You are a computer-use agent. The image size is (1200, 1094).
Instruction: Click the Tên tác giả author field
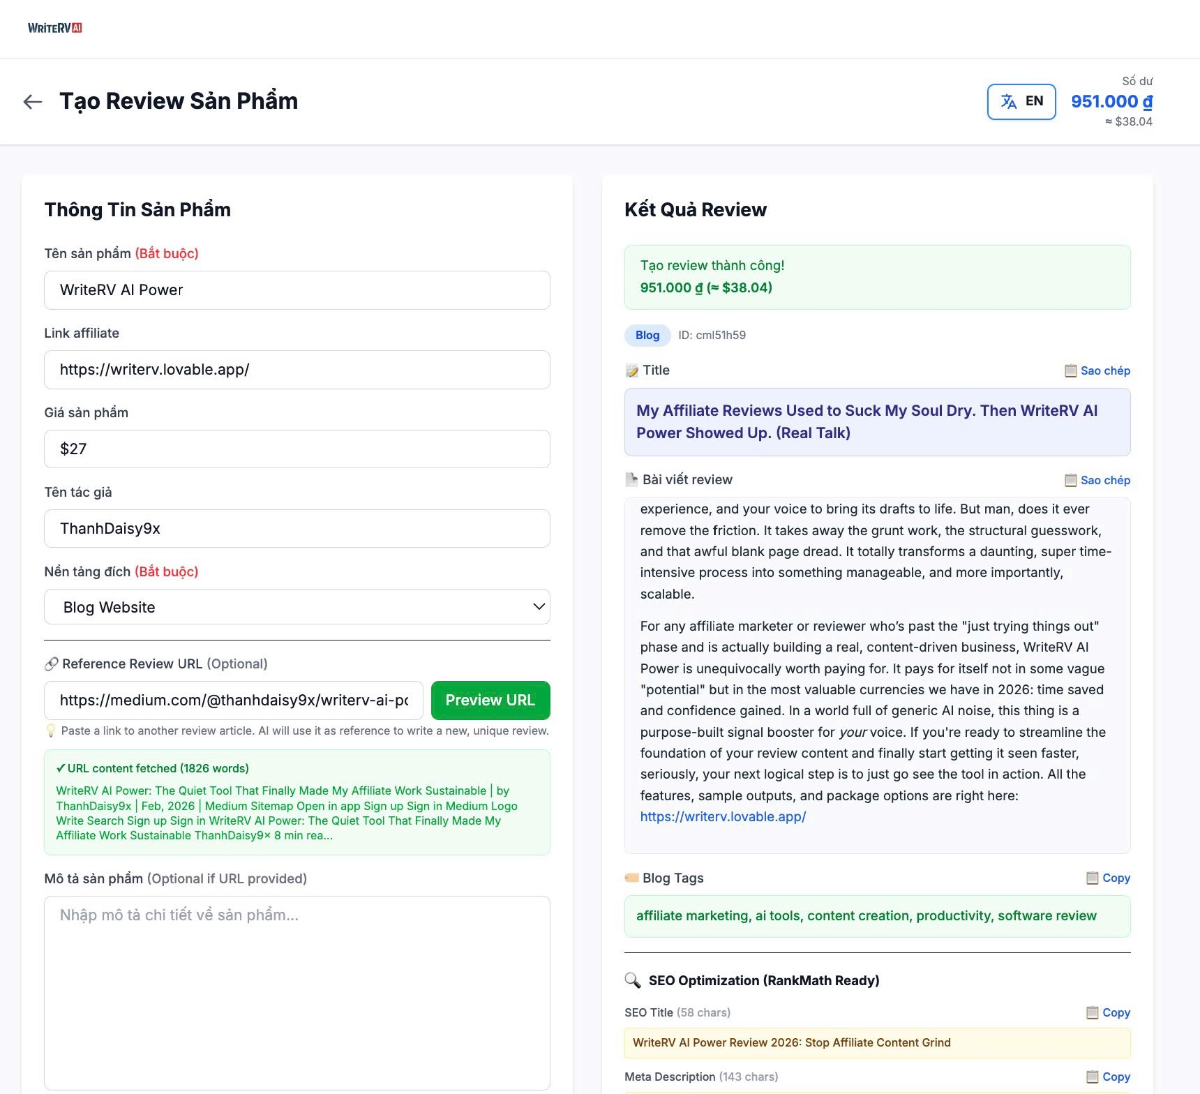297,528
